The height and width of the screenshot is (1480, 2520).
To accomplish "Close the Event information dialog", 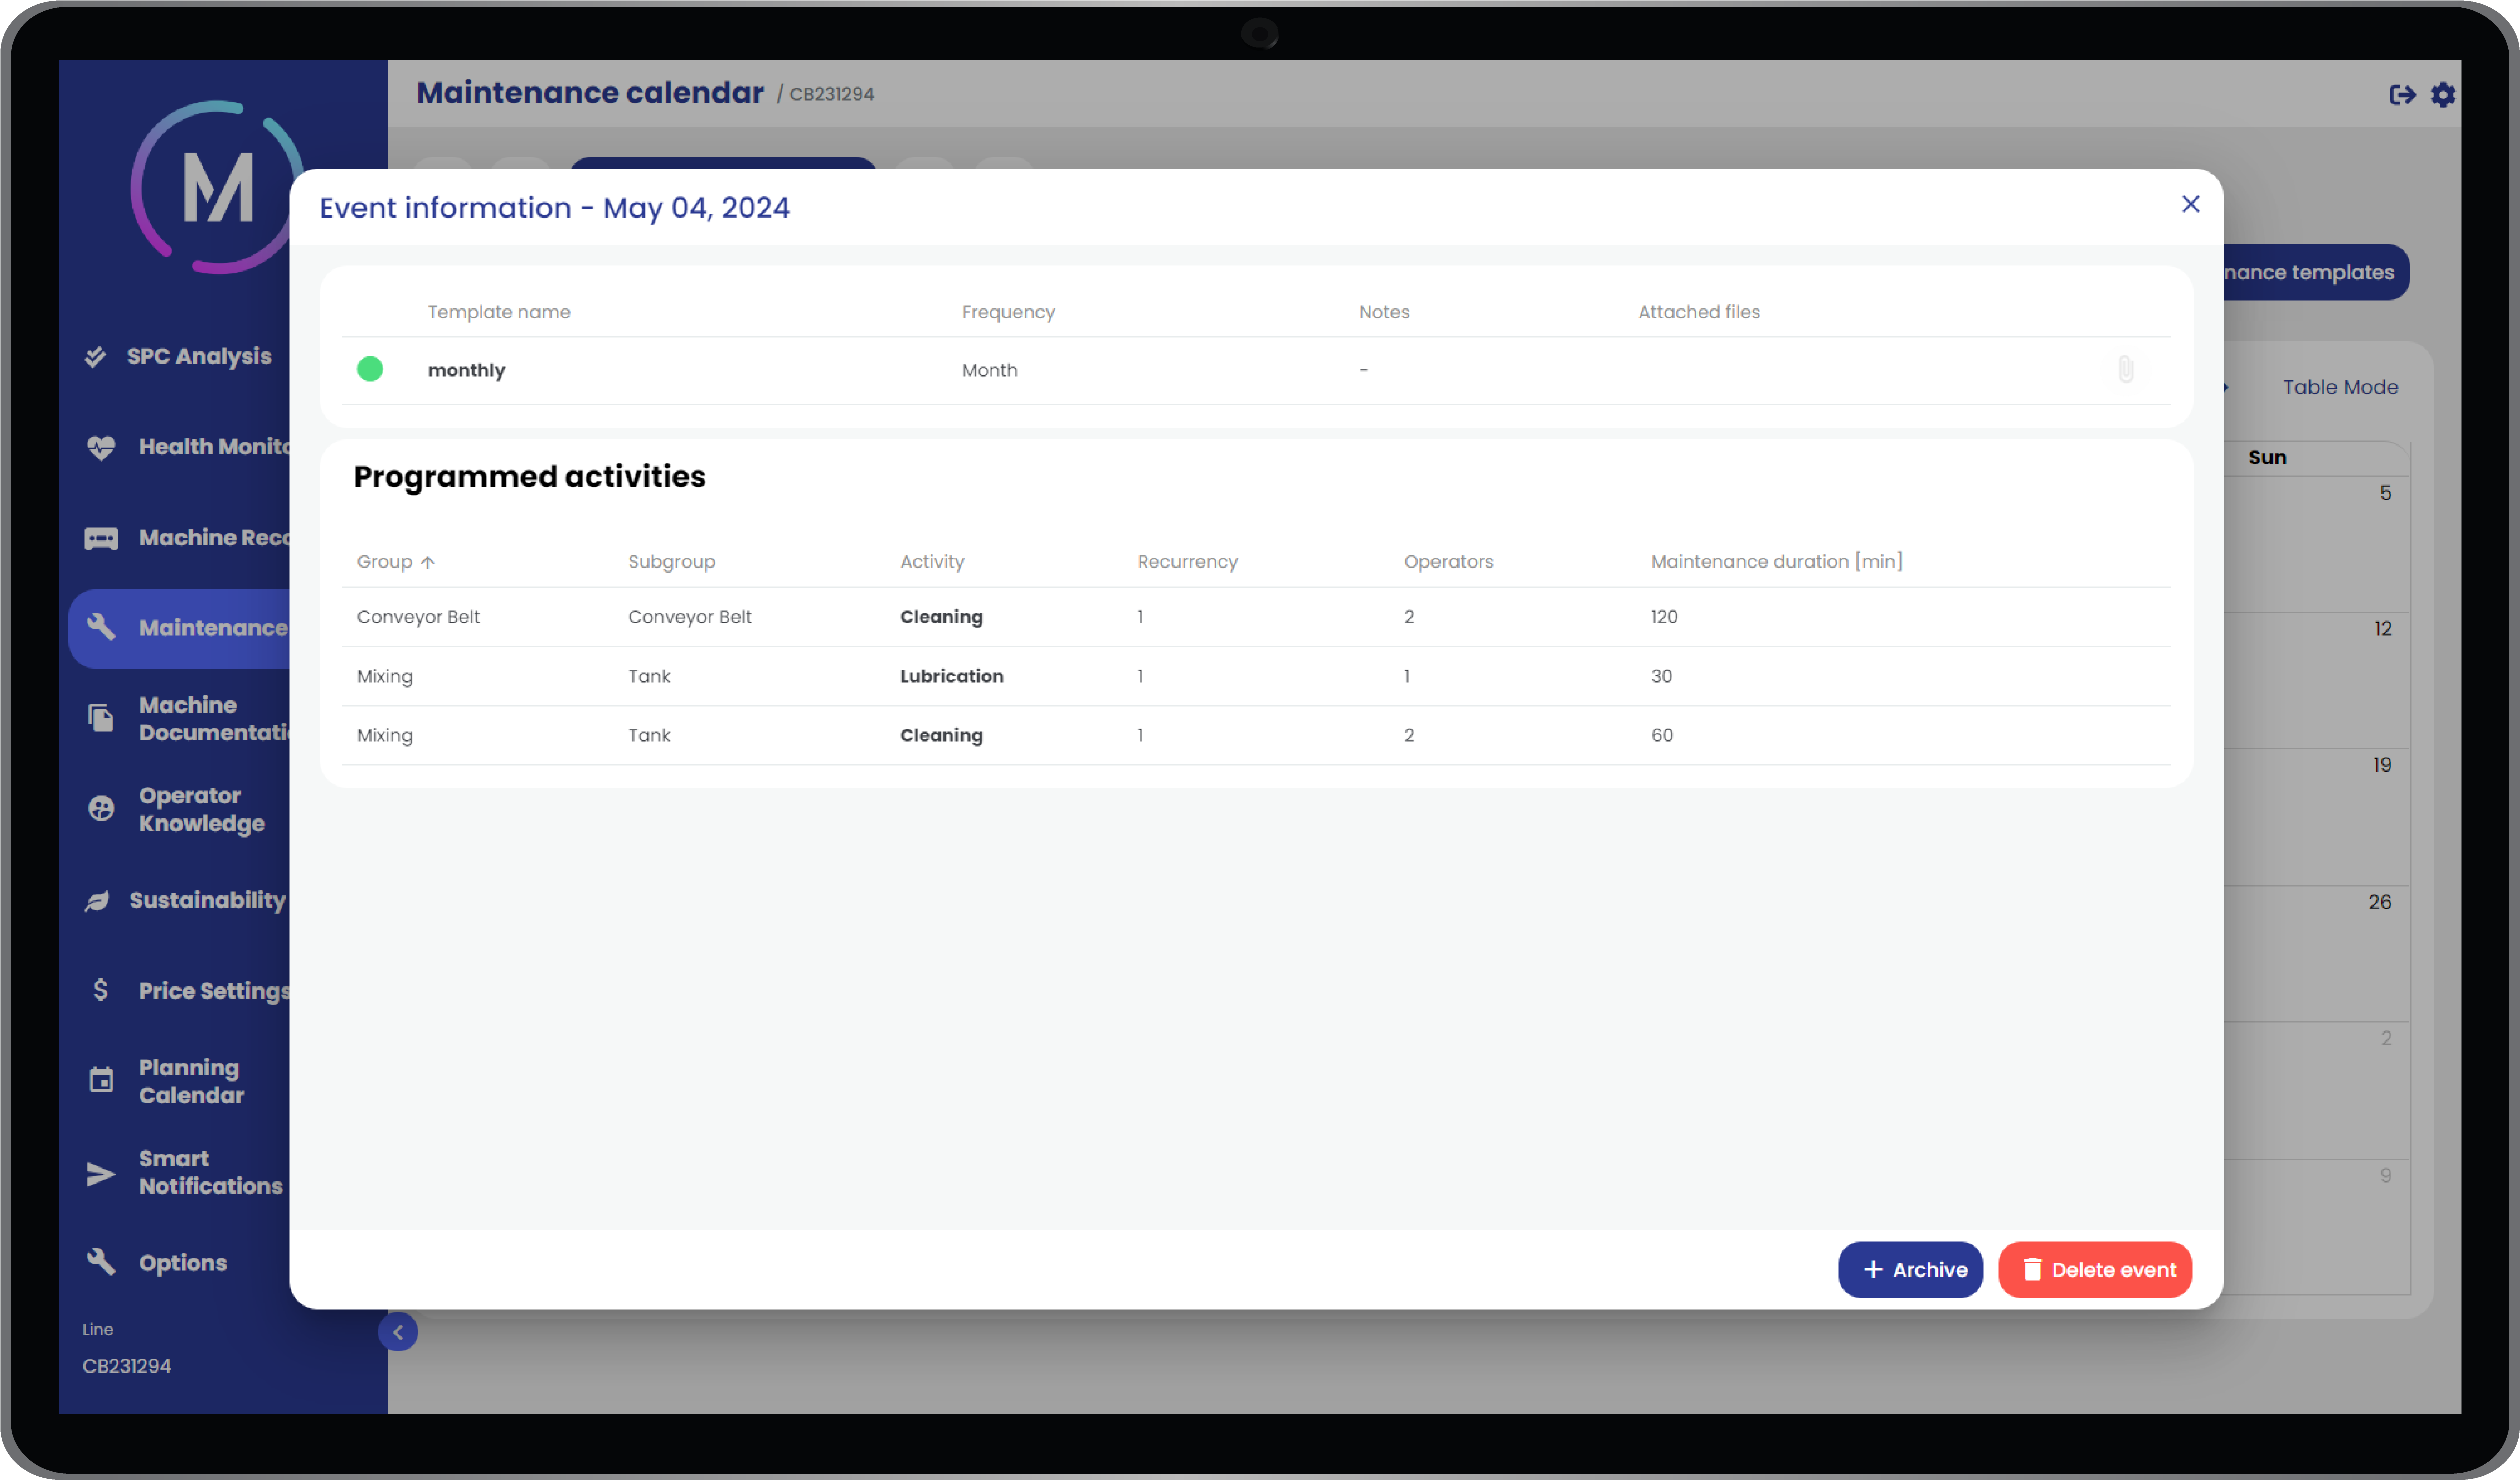I will click(2190, 204).
